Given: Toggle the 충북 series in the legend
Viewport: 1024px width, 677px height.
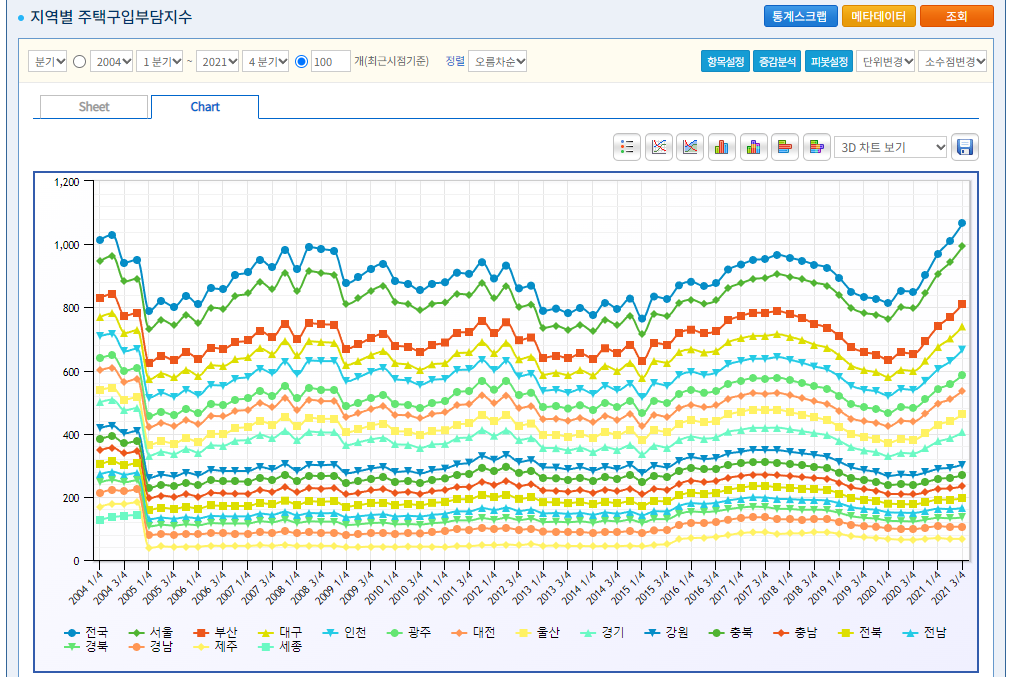Looking at the screenshot, I should pos(731,633).
